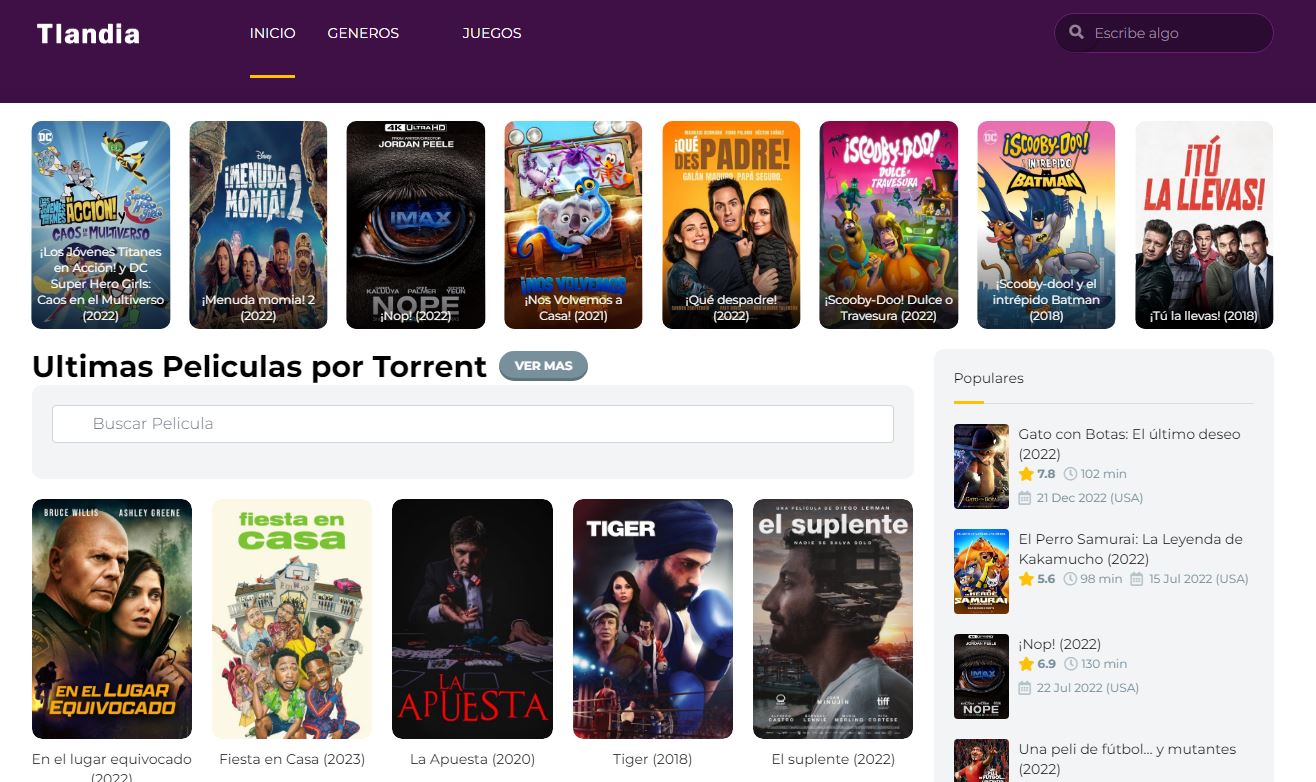Click the Tlandia logo in the top bar
1316x782 pixels.
(x=87, y=33)
